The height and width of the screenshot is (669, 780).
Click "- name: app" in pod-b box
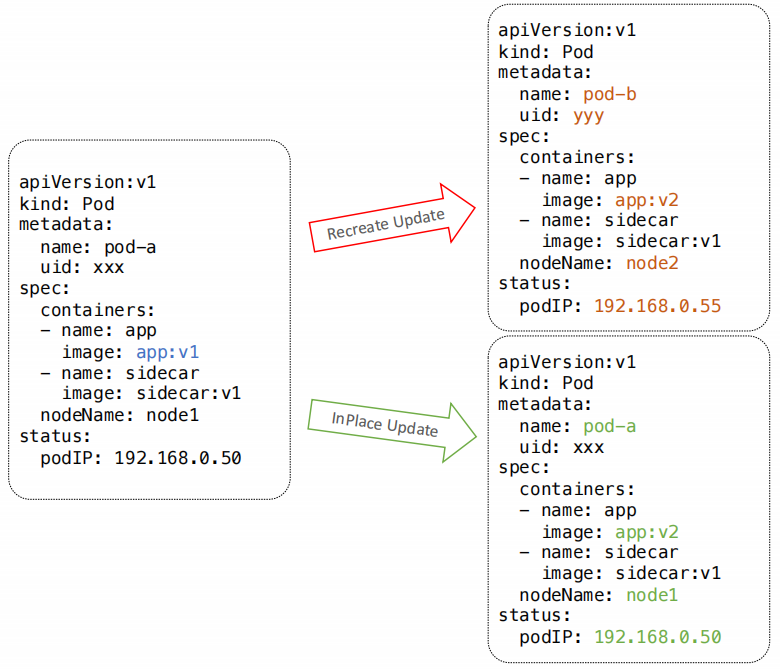[578, 179]
